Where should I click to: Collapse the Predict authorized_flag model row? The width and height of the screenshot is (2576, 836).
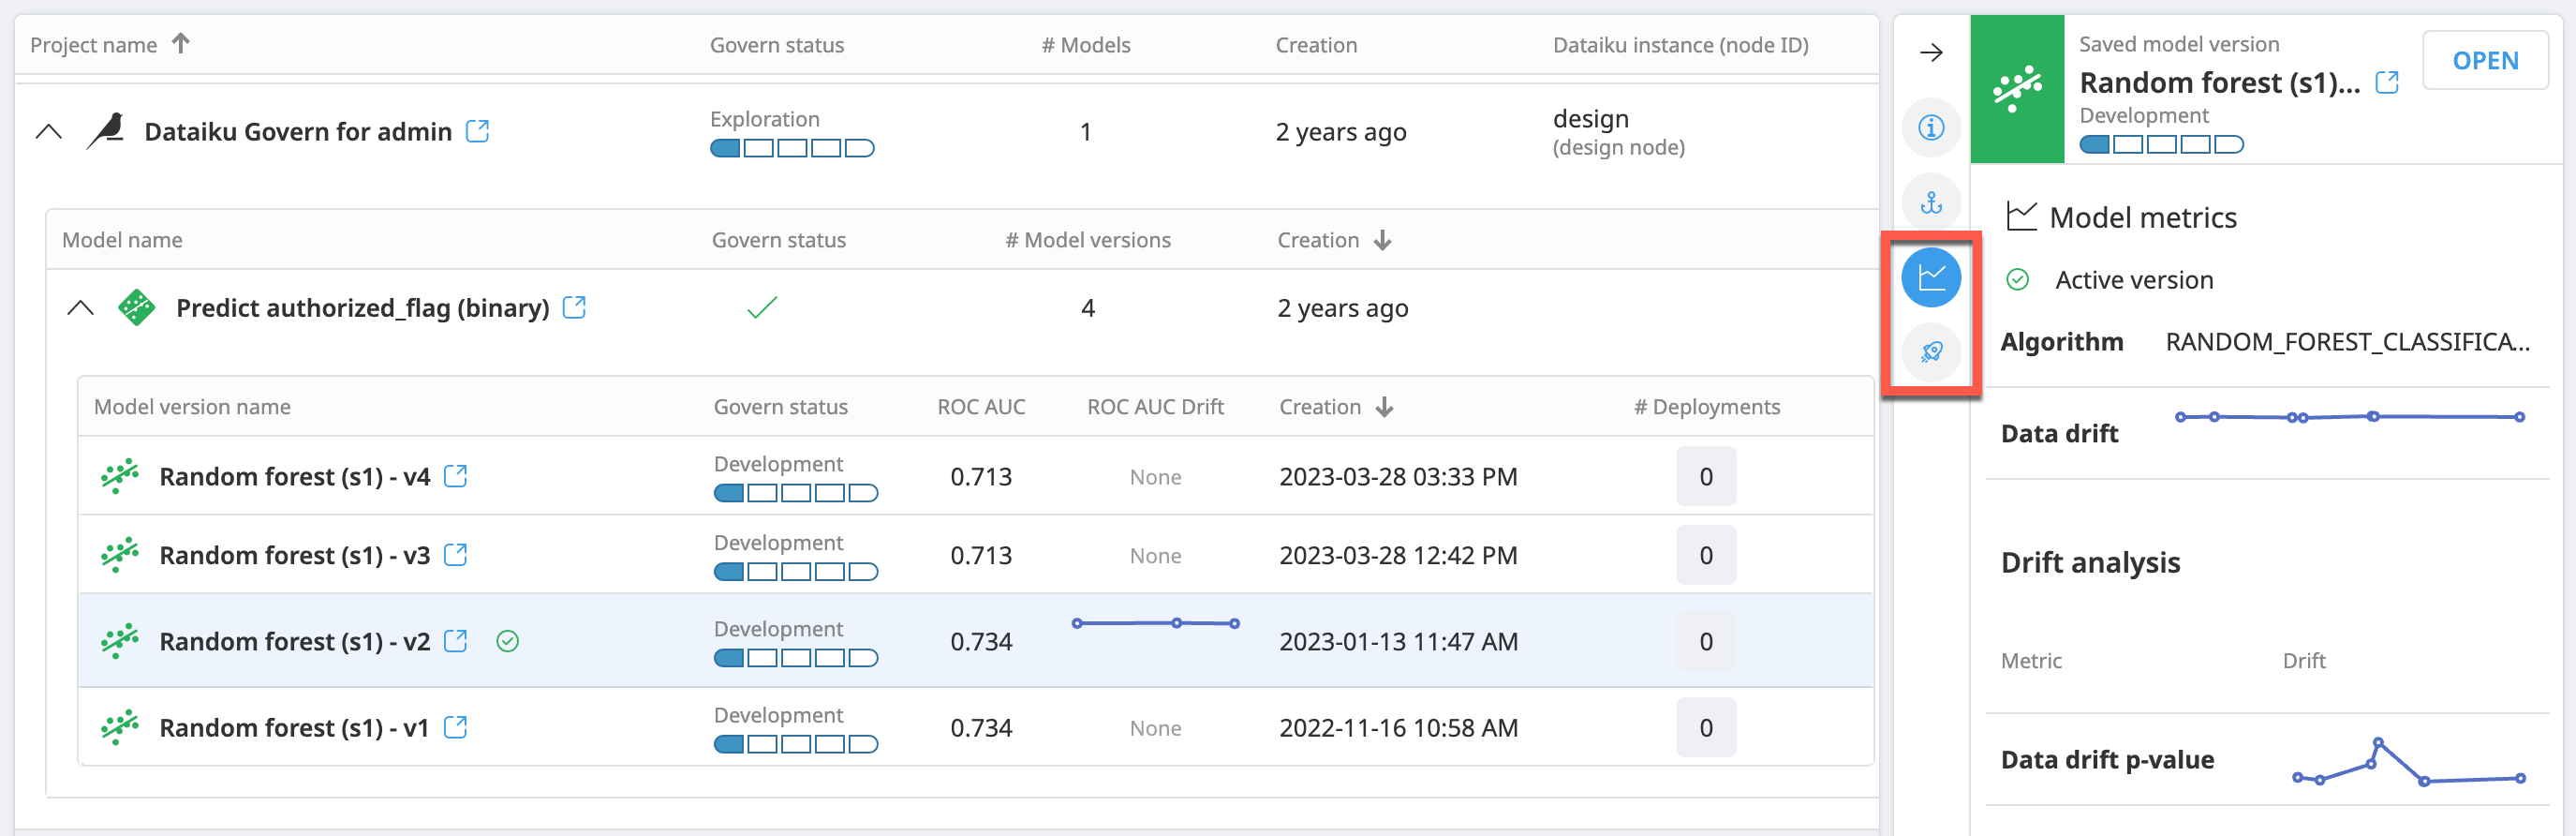80,308
